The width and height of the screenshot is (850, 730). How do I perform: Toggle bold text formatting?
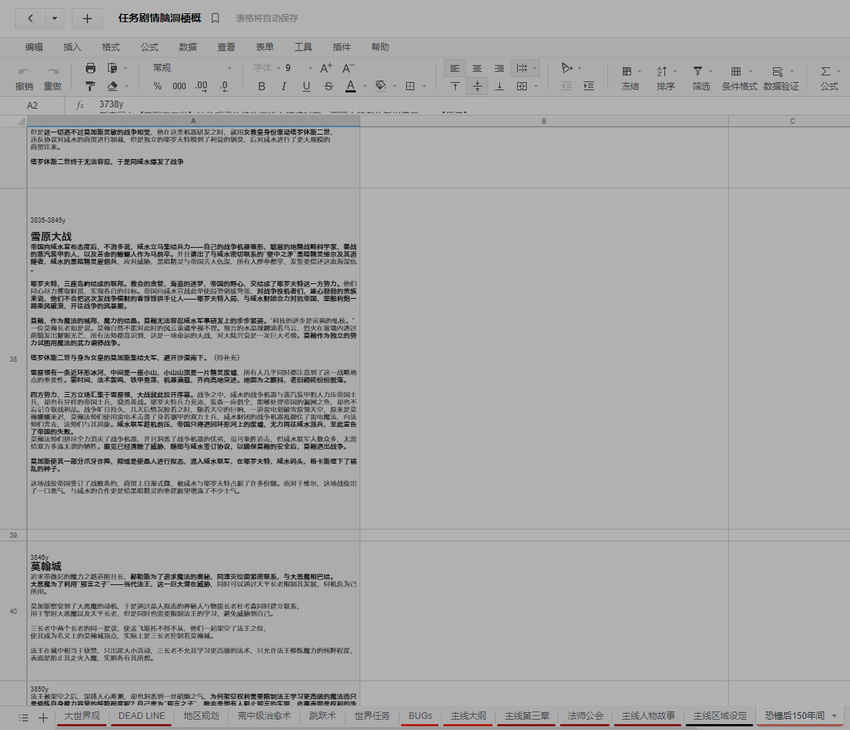pyautogui.click(x=261, y=86)
